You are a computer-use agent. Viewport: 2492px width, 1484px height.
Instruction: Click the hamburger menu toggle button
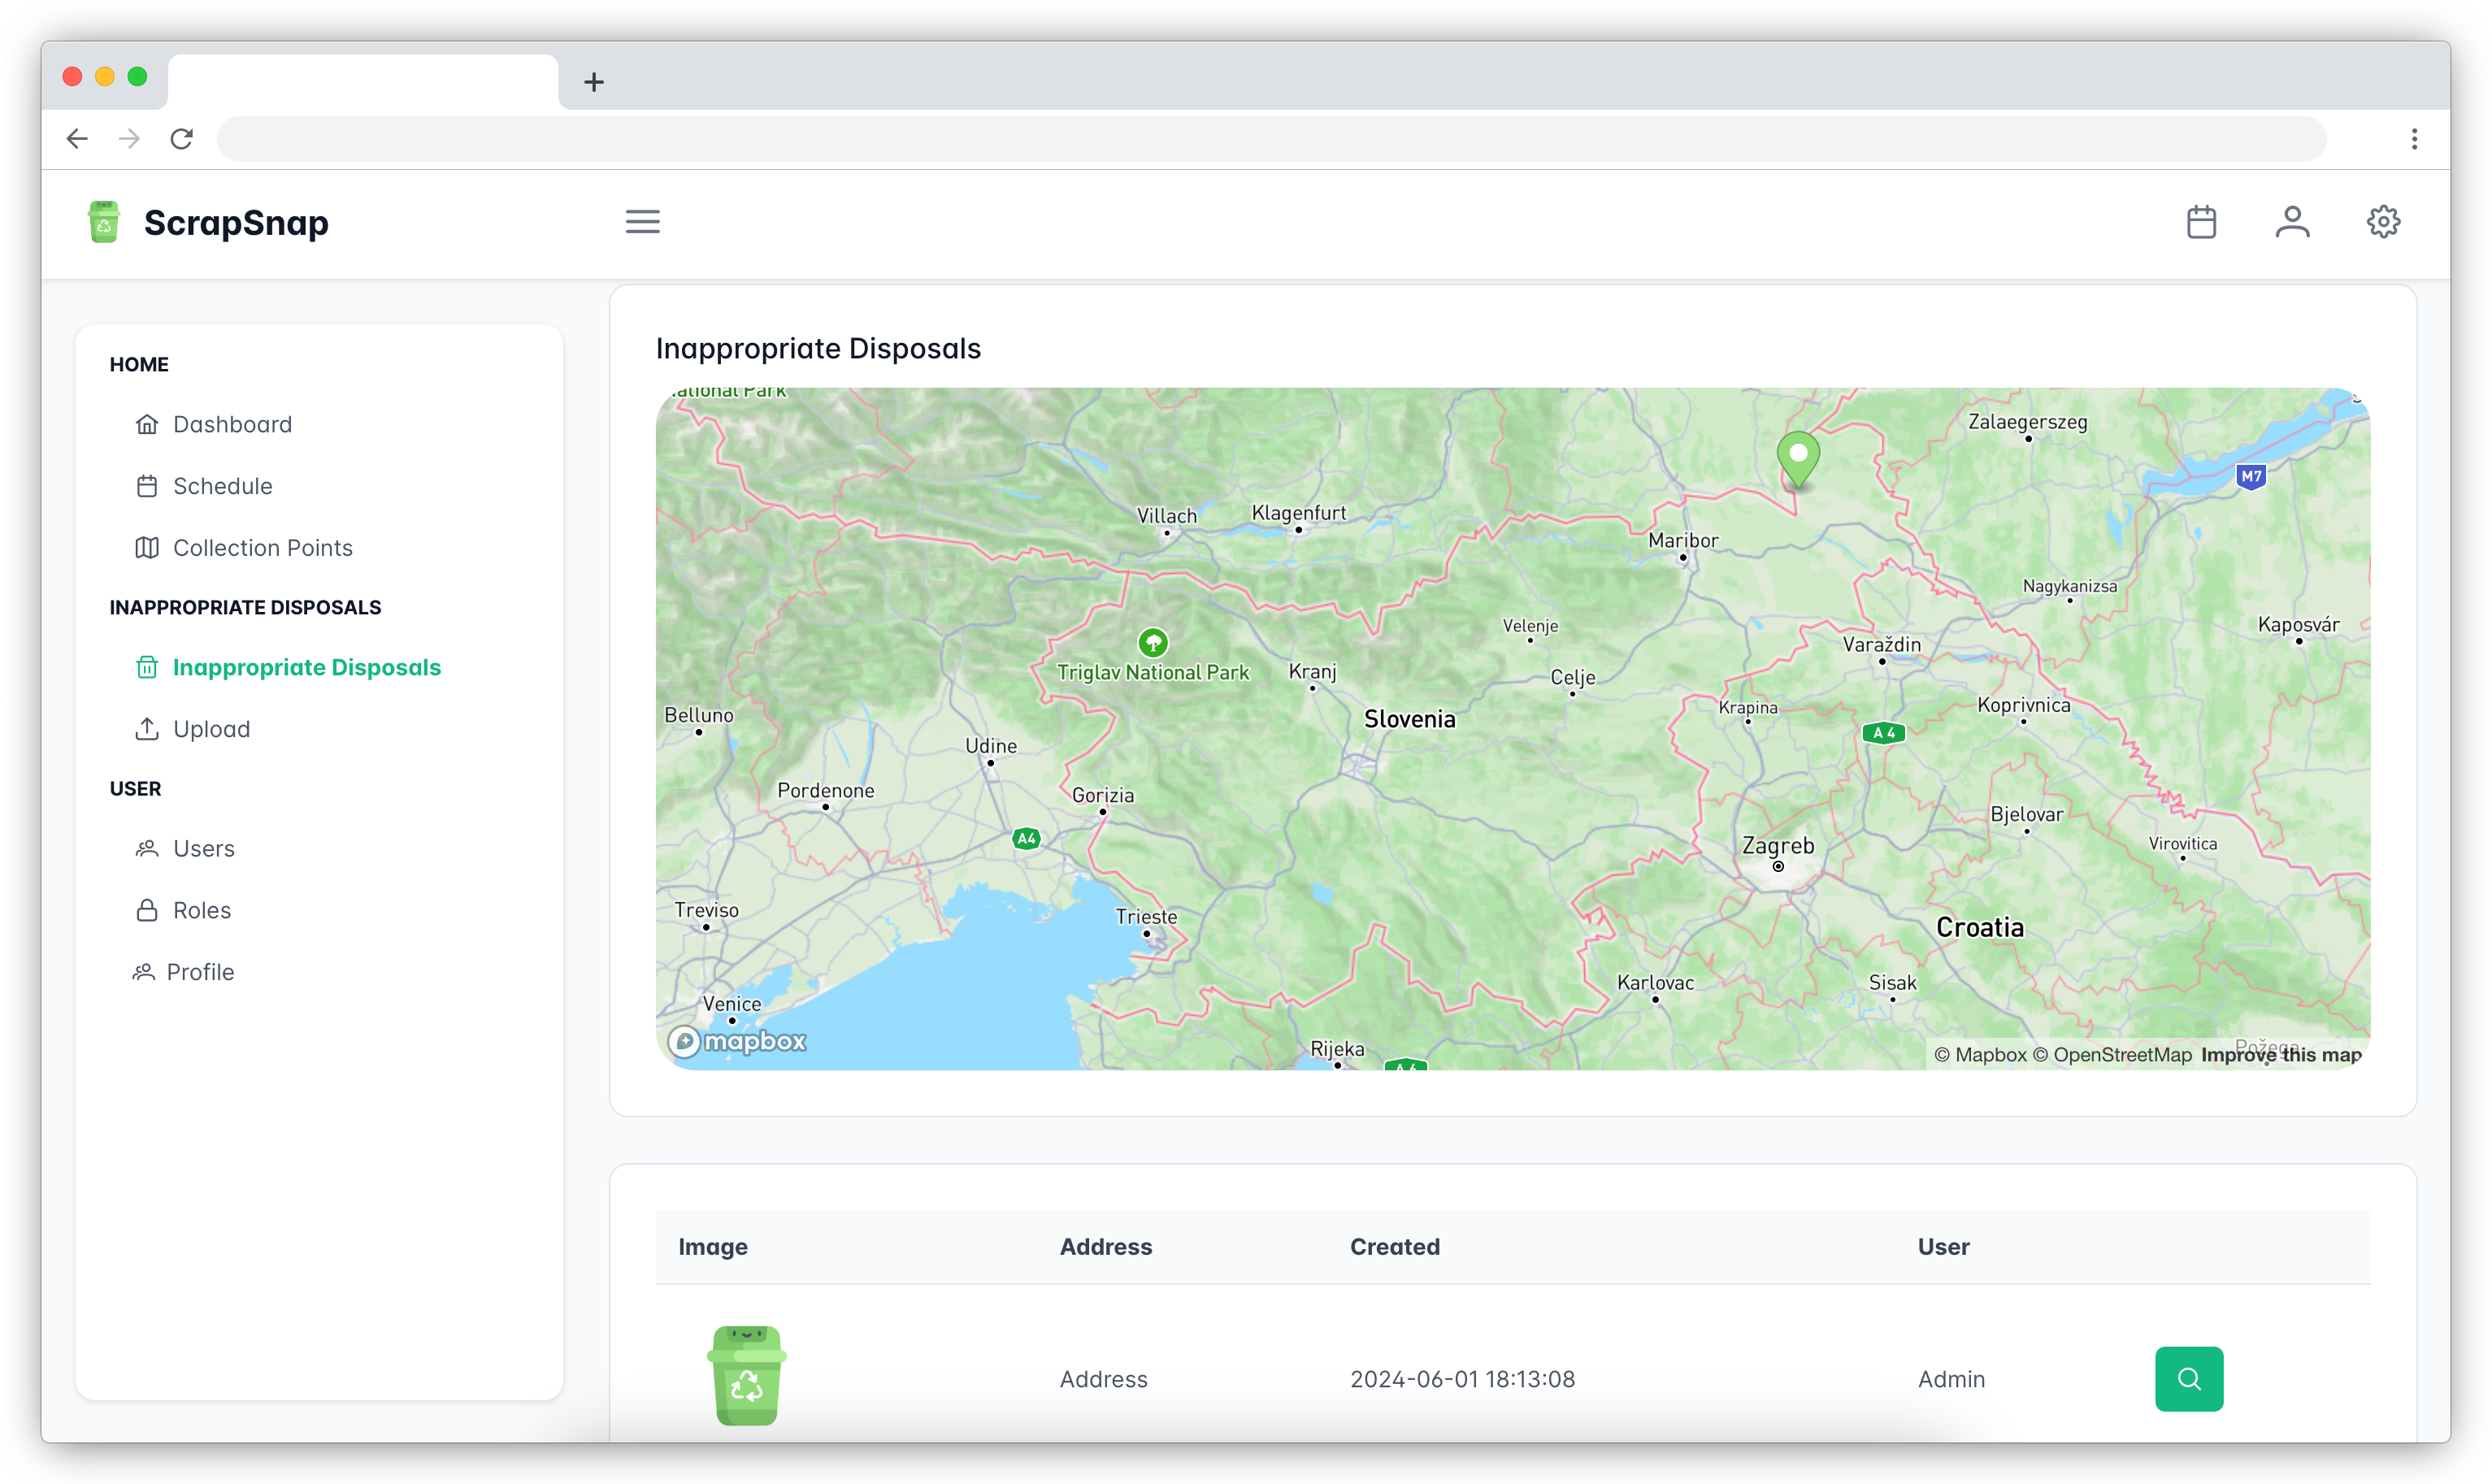click(643, 221)
